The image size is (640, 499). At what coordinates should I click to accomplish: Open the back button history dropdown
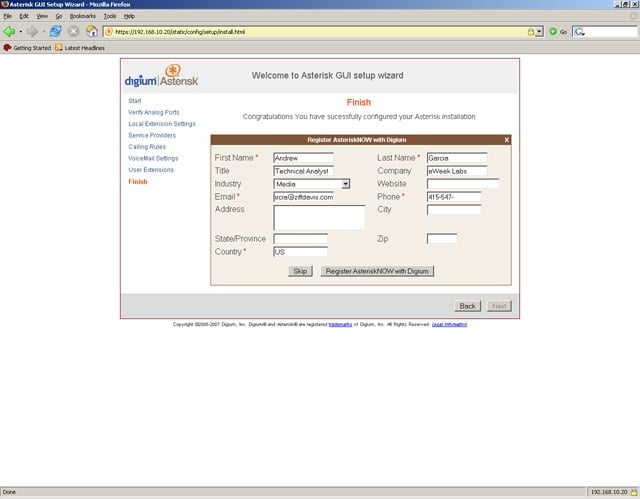[x=20, y=32]
